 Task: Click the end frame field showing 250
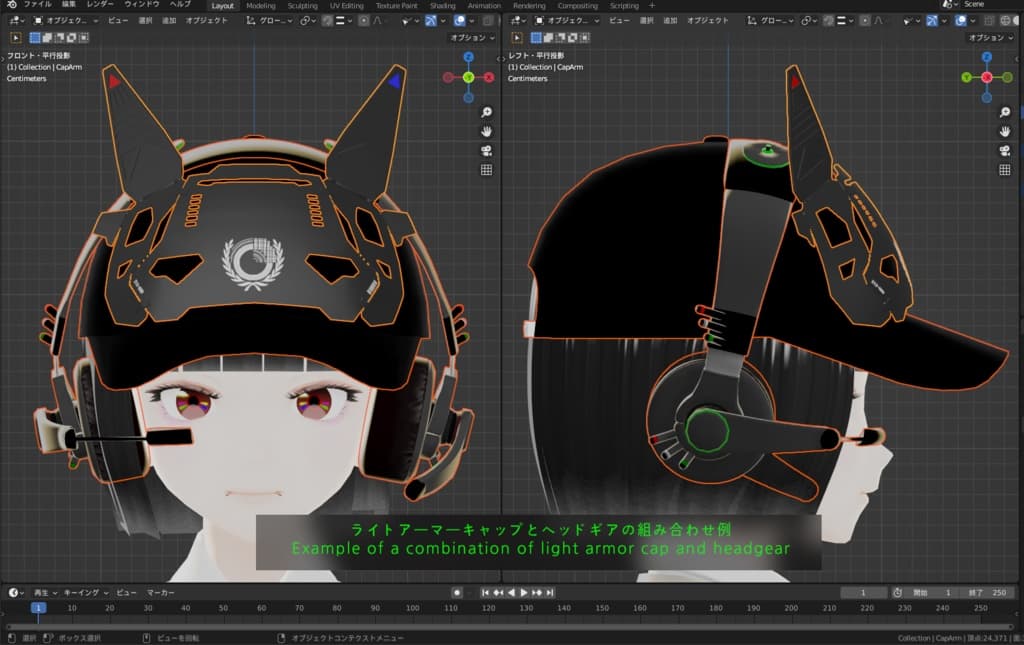(990, 592)
